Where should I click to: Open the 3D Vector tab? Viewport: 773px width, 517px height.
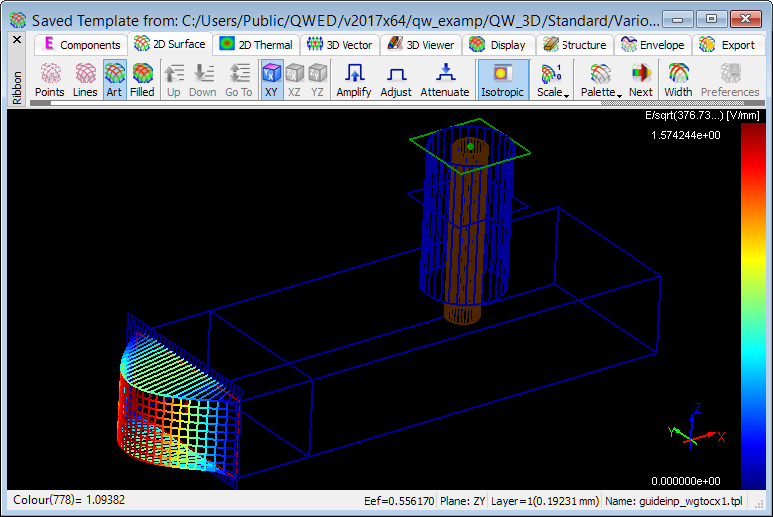click(x=339, y=45)
